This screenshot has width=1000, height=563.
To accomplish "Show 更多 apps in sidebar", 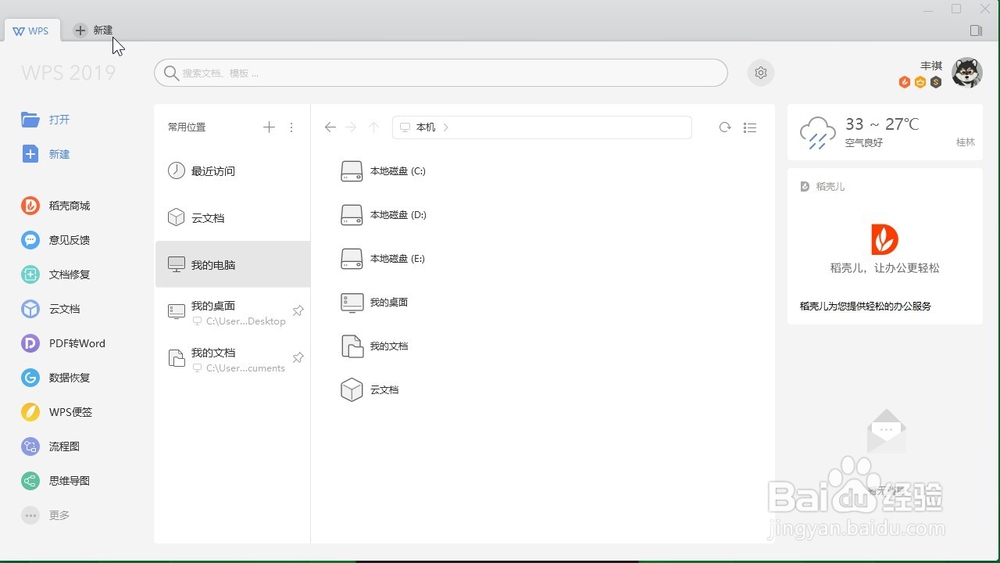I will coord(45,515).
